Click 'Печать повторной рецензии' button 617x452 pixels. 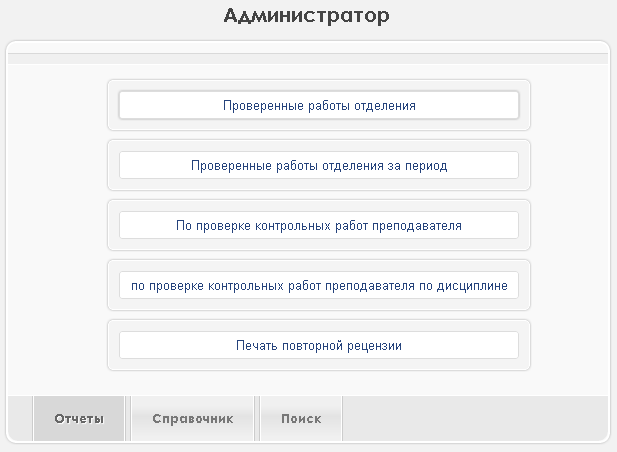coord(319,345)
